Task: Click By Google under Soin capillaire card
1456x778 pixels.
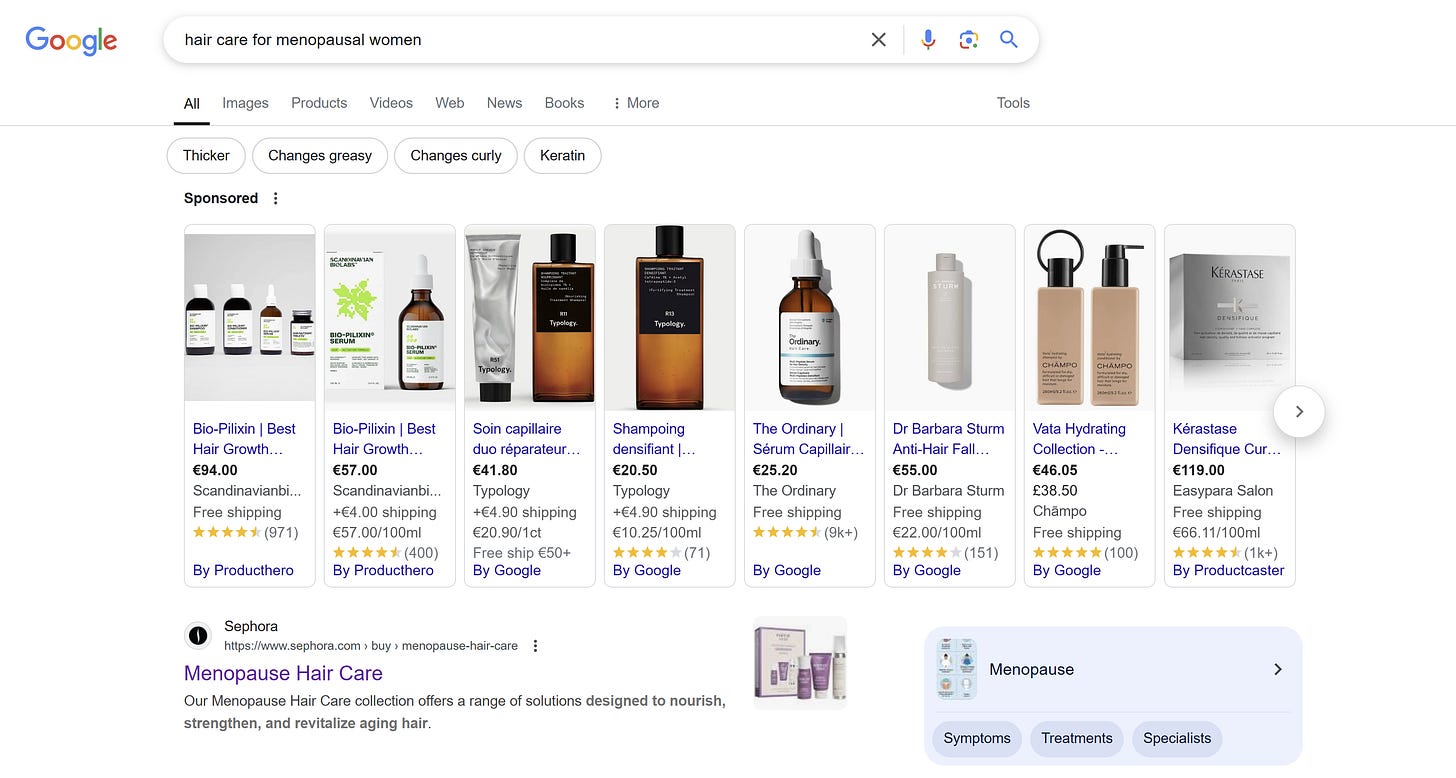Action: (x=507, y=570)
